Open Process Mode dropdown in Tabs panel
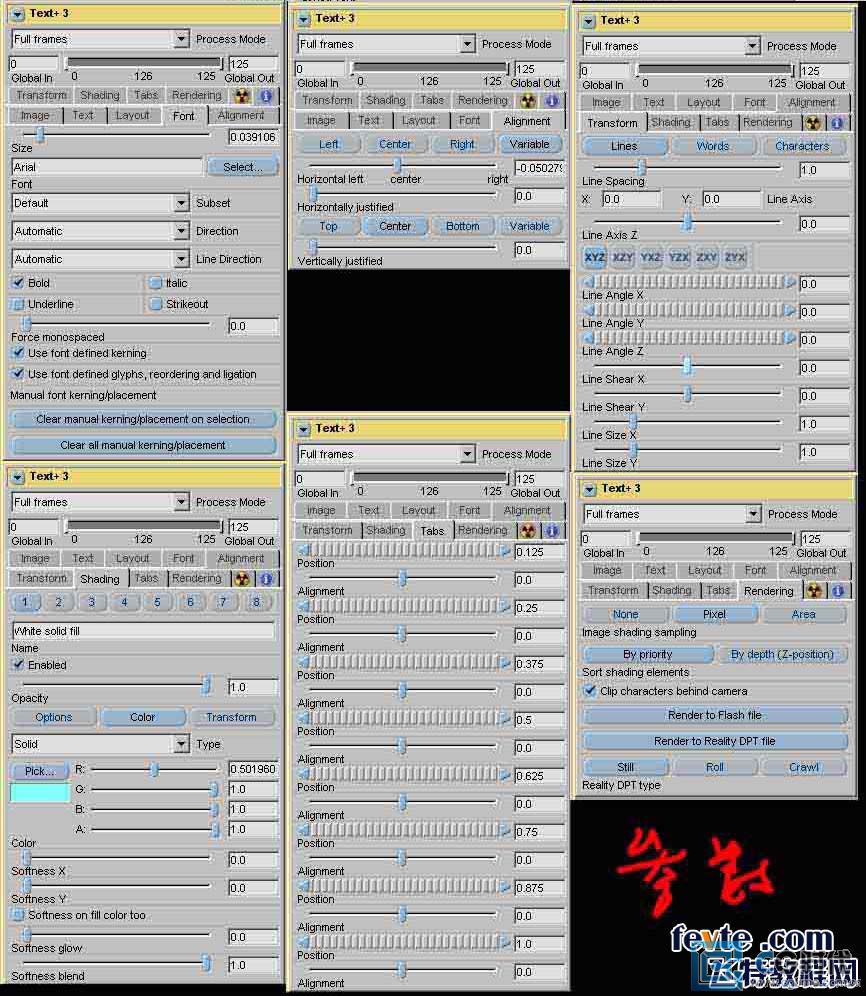This screenshot has height=996, width=866. (467, 454)
